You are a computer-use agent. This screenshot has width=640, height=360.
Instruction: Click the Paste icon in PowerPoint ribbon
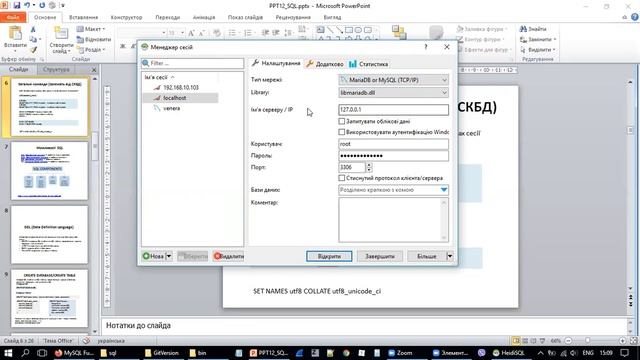15,33
